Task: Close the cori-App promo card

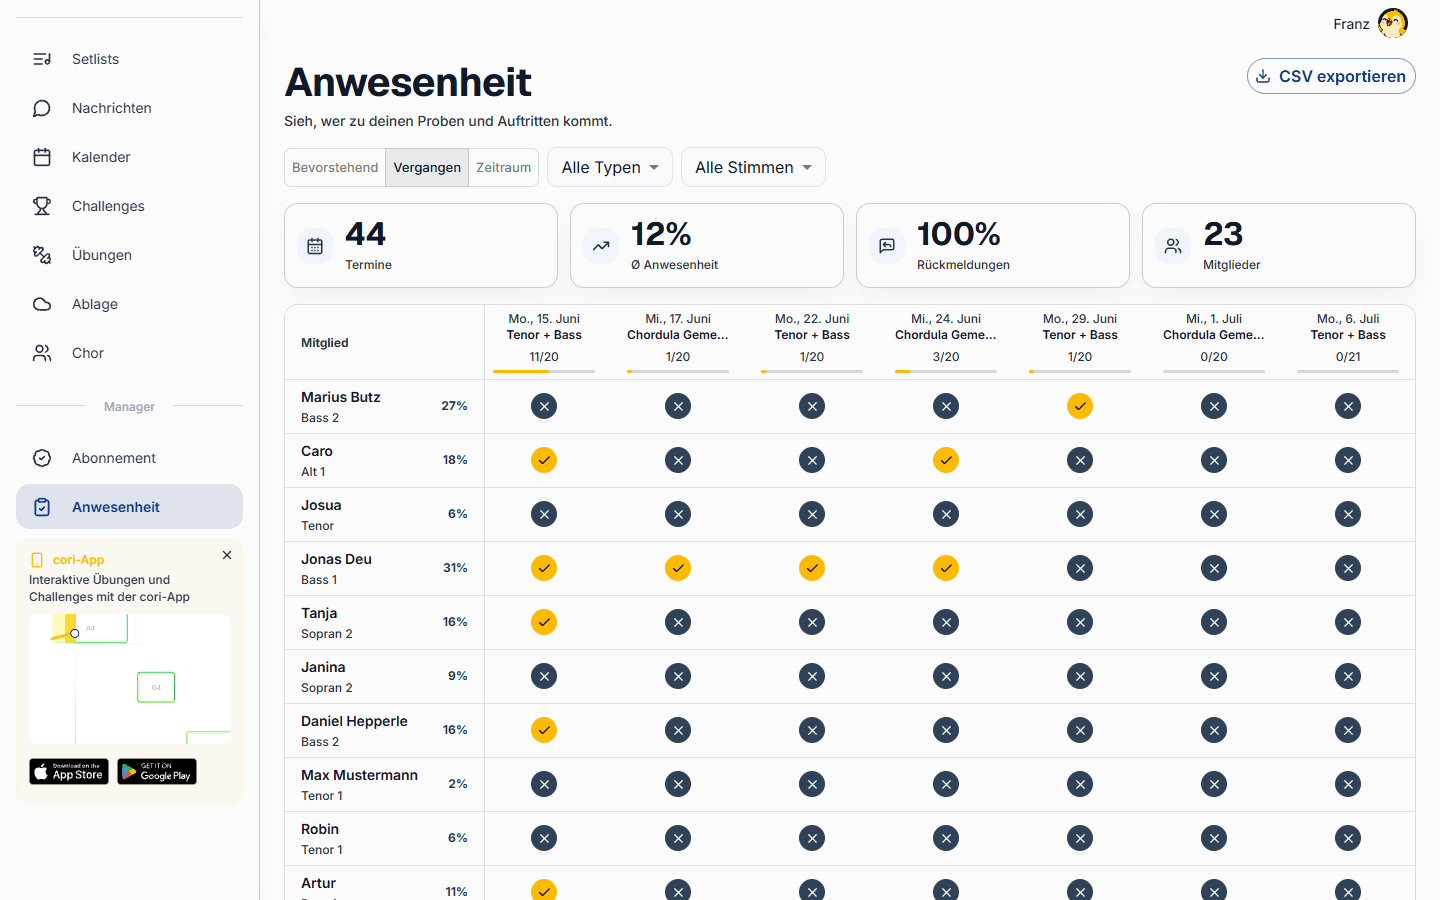Action: tap(227, 555)
